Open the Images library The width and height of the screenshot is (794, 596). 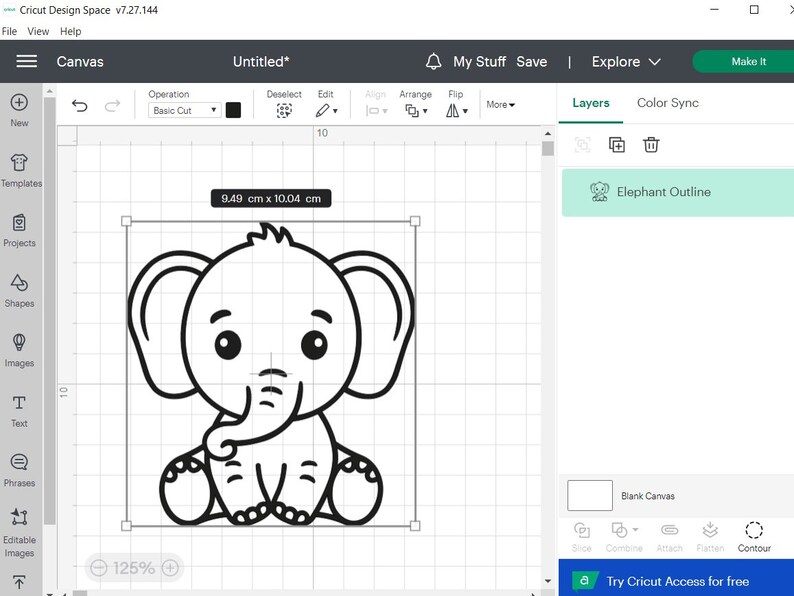(x=19, y=350)
